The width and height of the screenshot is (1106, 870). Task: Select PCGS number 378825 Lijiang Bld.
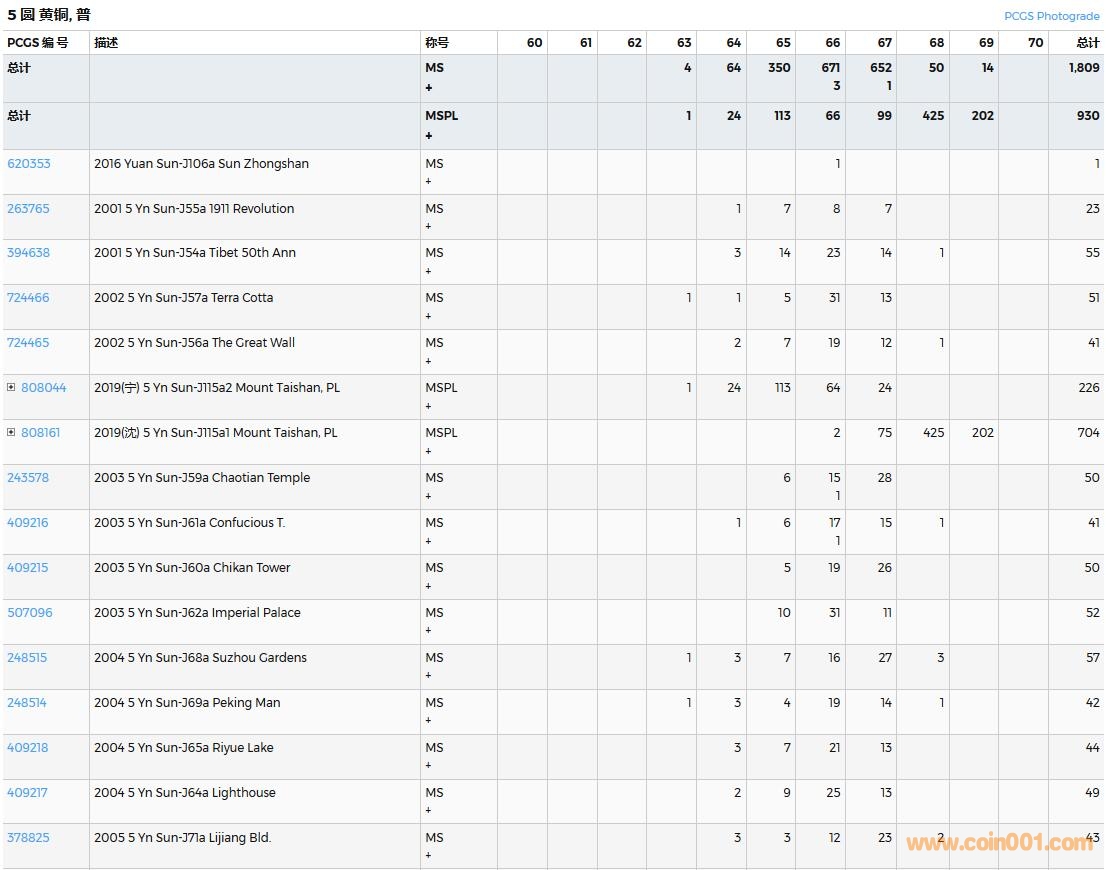tap(28, 838)
